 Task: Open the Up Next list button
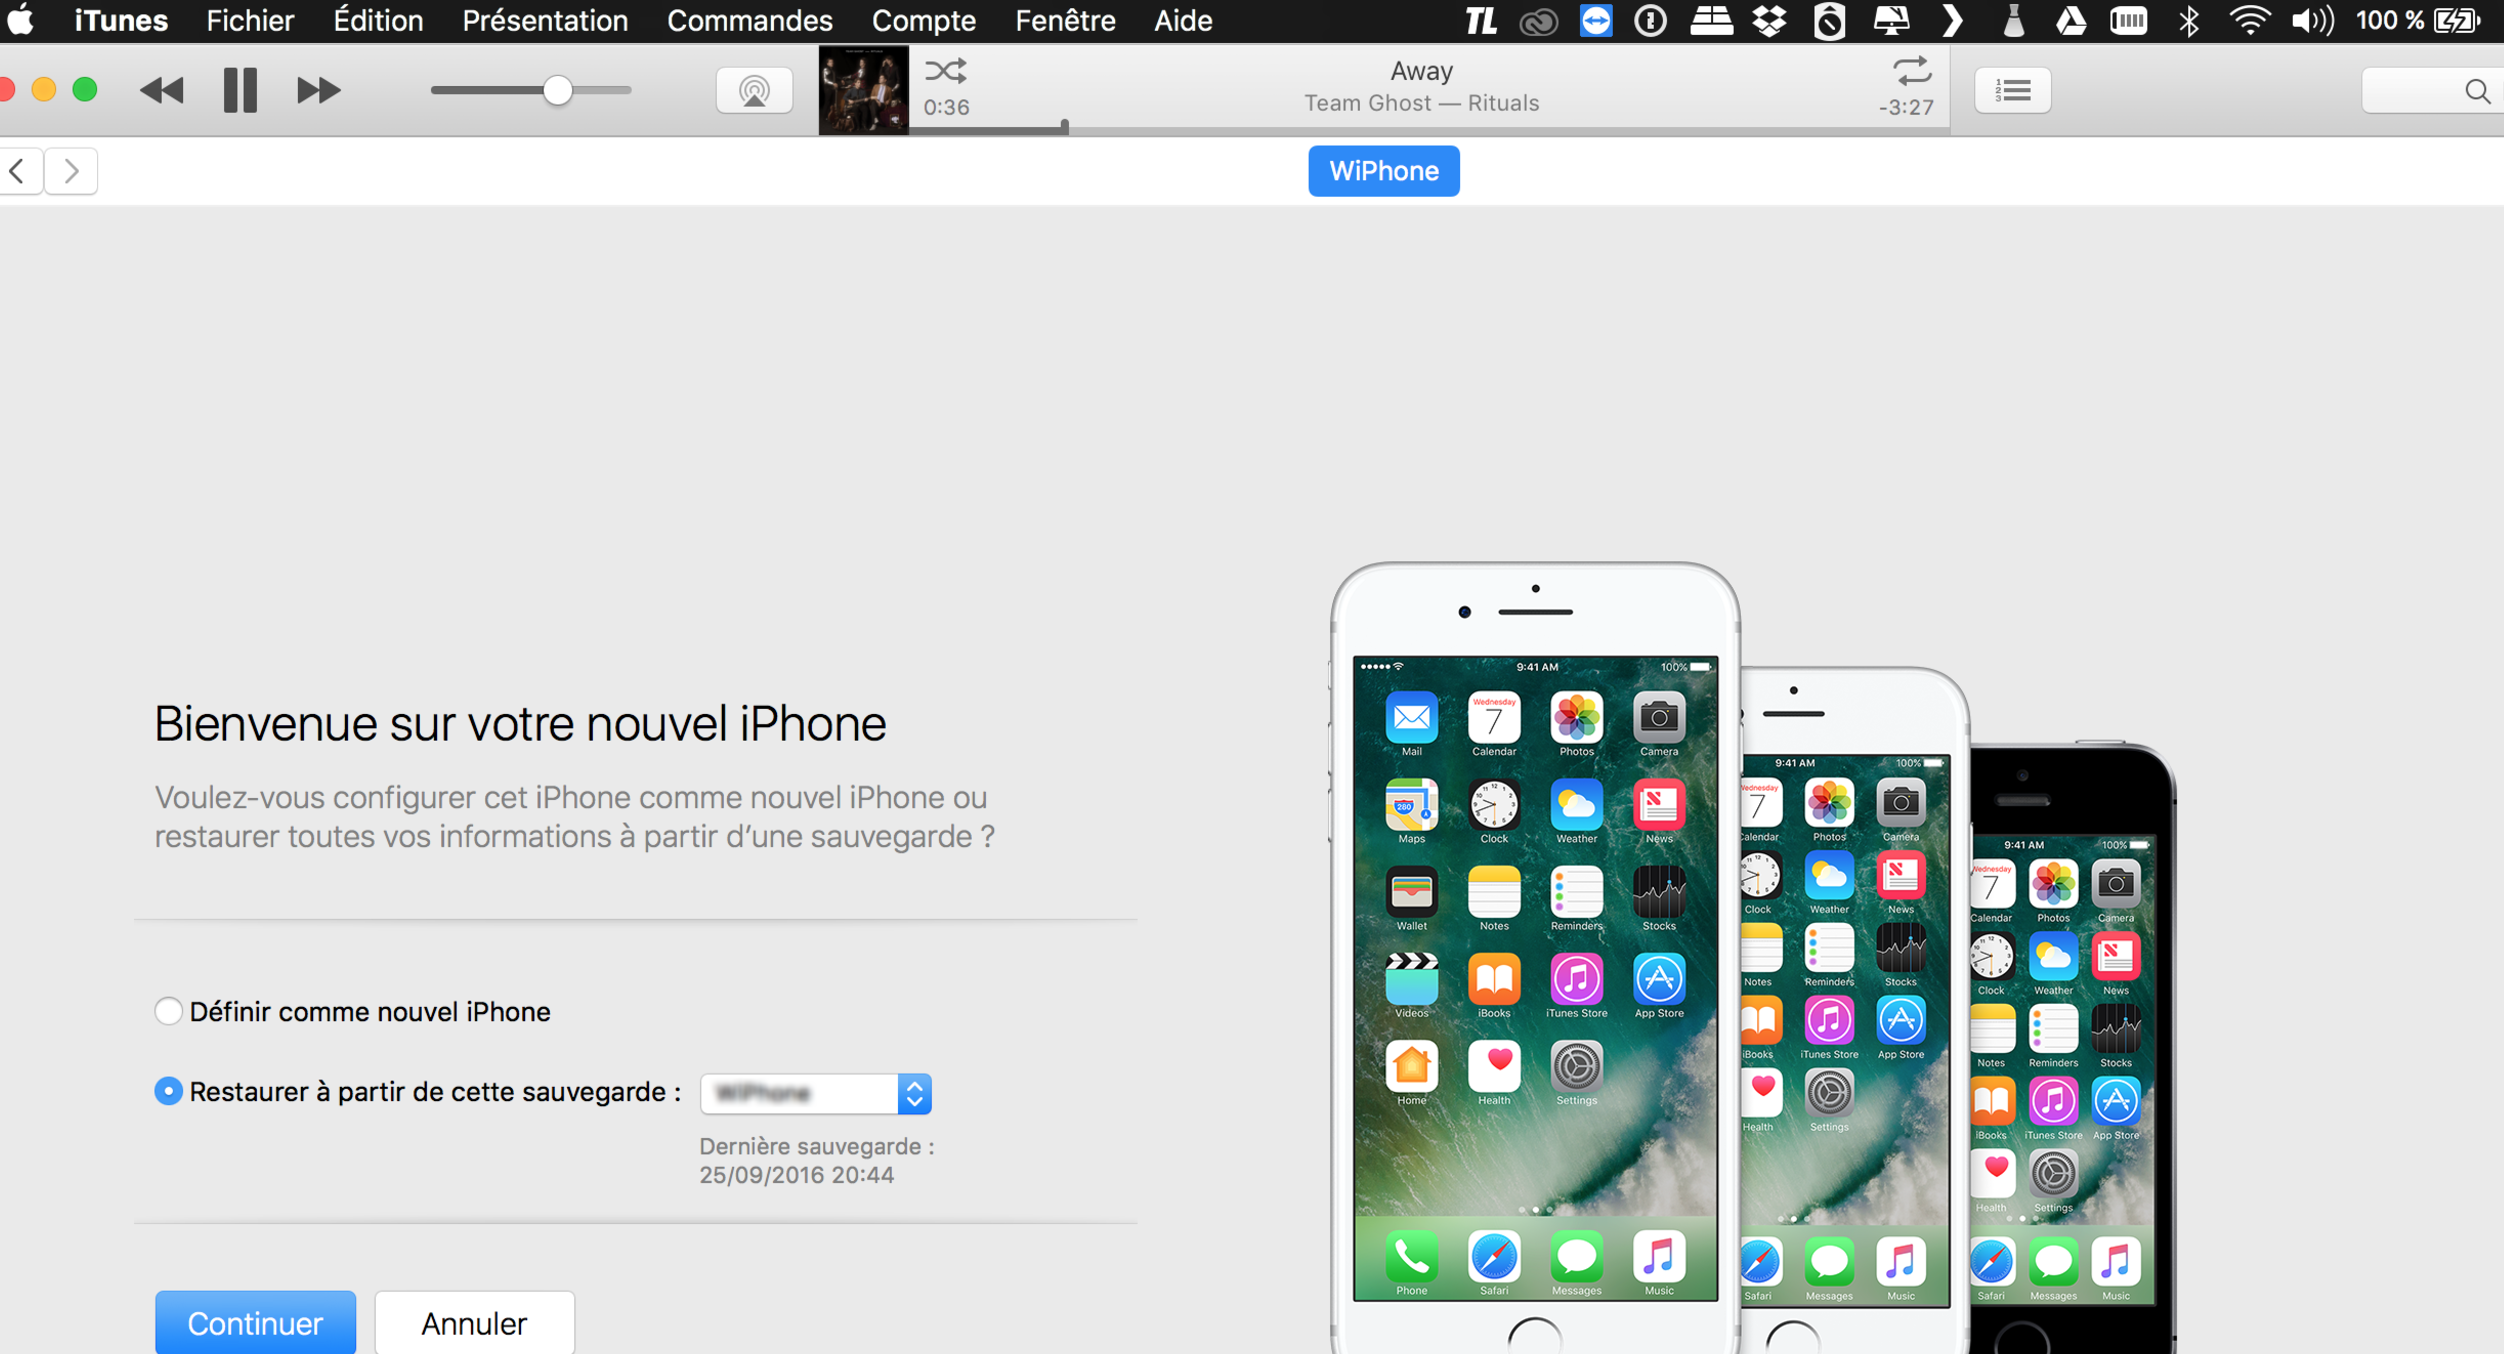(x=2012, y=91)
